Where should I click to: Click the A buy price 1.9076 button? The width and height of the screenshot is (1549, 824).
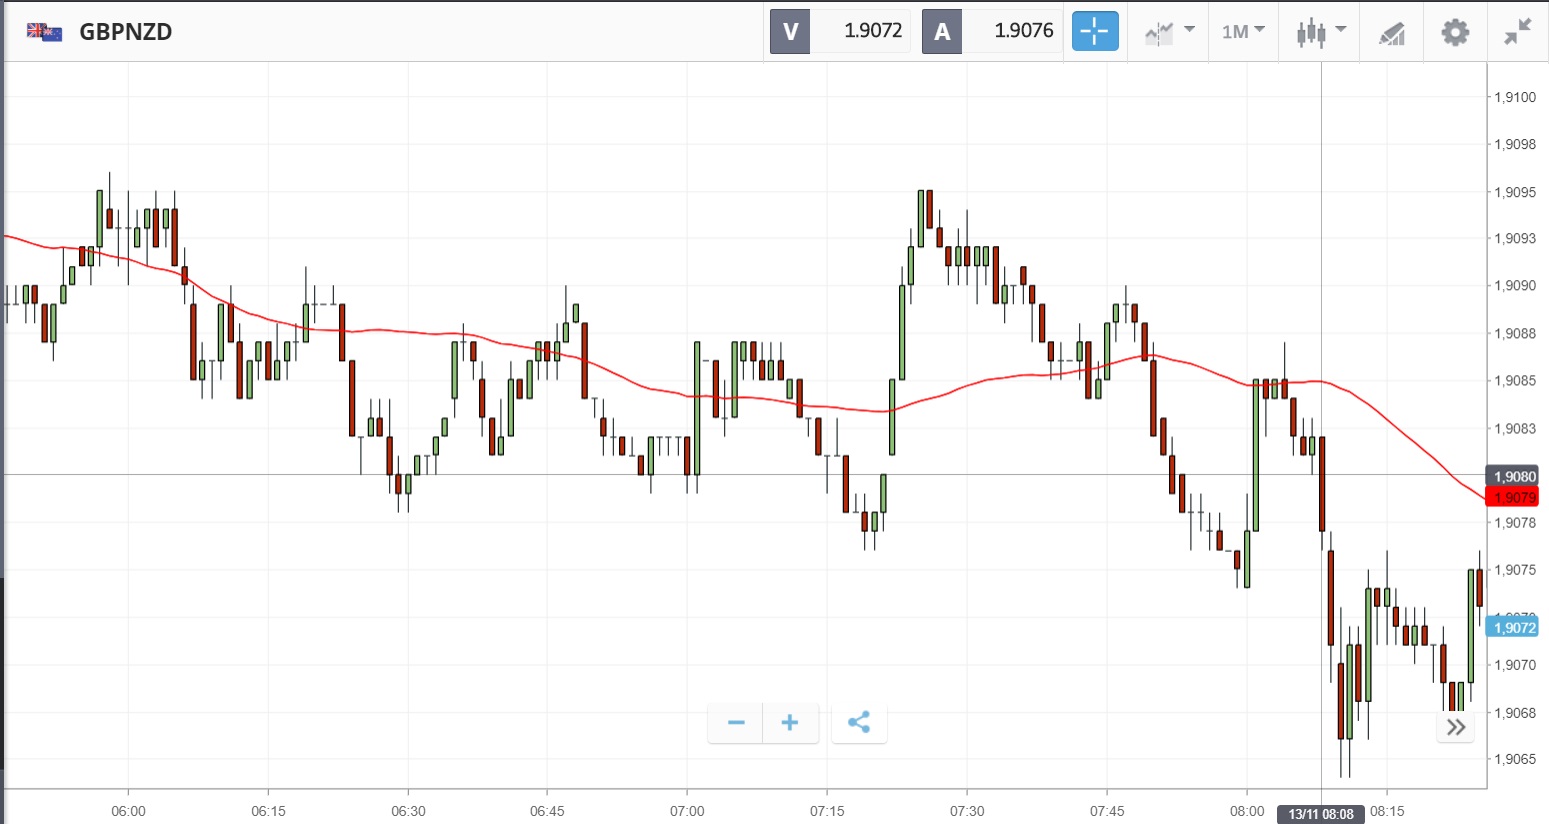pyautogui.click(x=991, y=31)
